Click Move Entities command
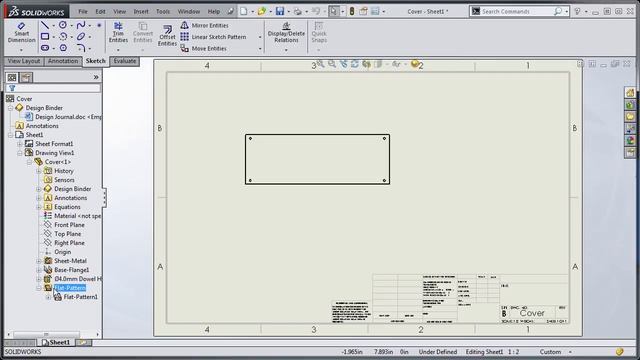The width and height of the screenshot is (640, 360). pos(203,48)
